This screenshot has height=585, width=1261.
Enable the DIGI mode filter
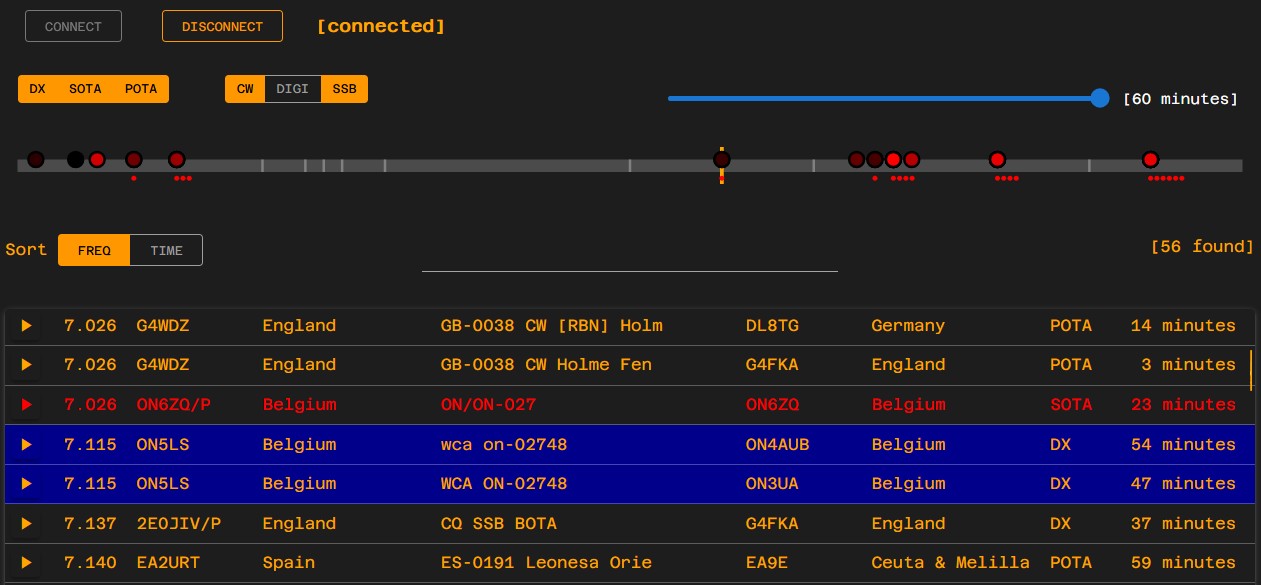coord(293,89)
